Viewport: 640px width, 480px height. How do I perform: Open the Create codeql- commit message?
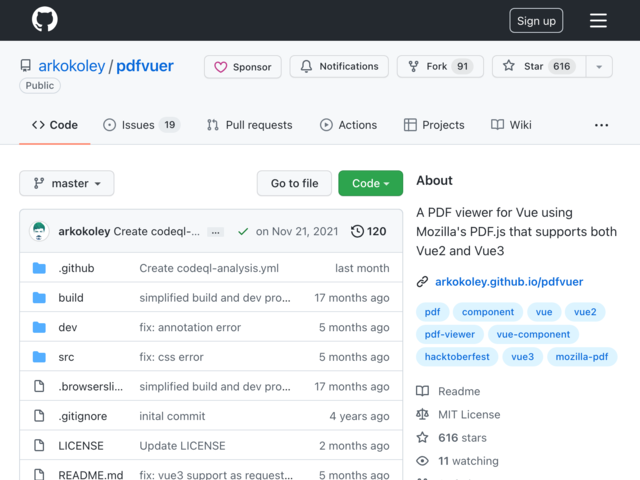157,231
